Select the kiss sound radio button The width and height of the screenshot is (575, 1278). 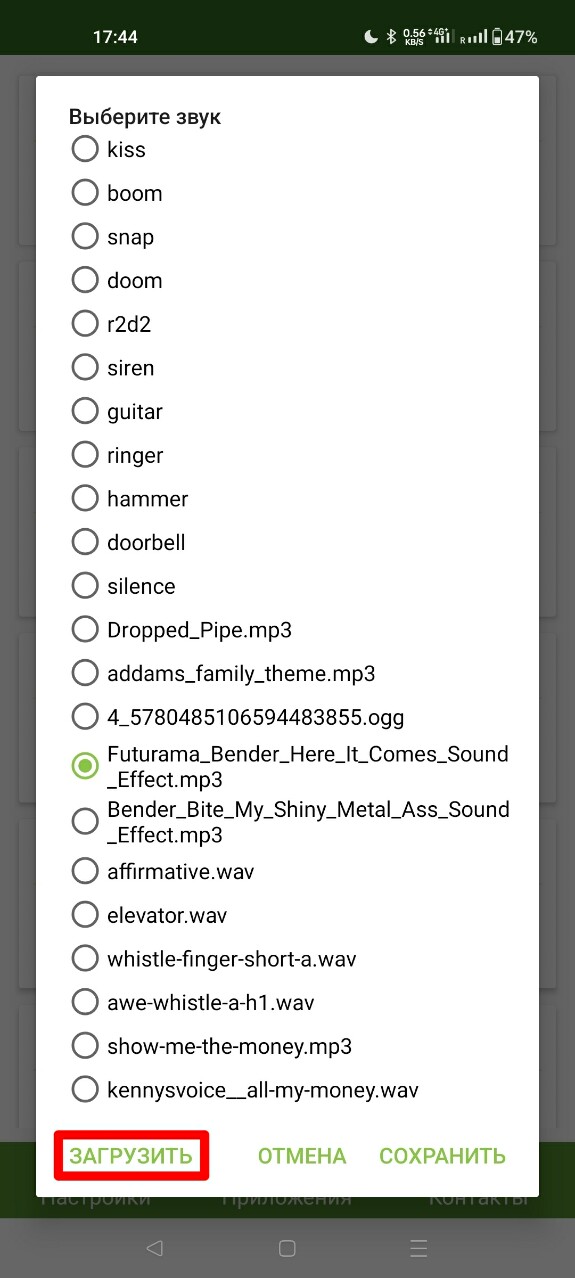tap(85, 149)
